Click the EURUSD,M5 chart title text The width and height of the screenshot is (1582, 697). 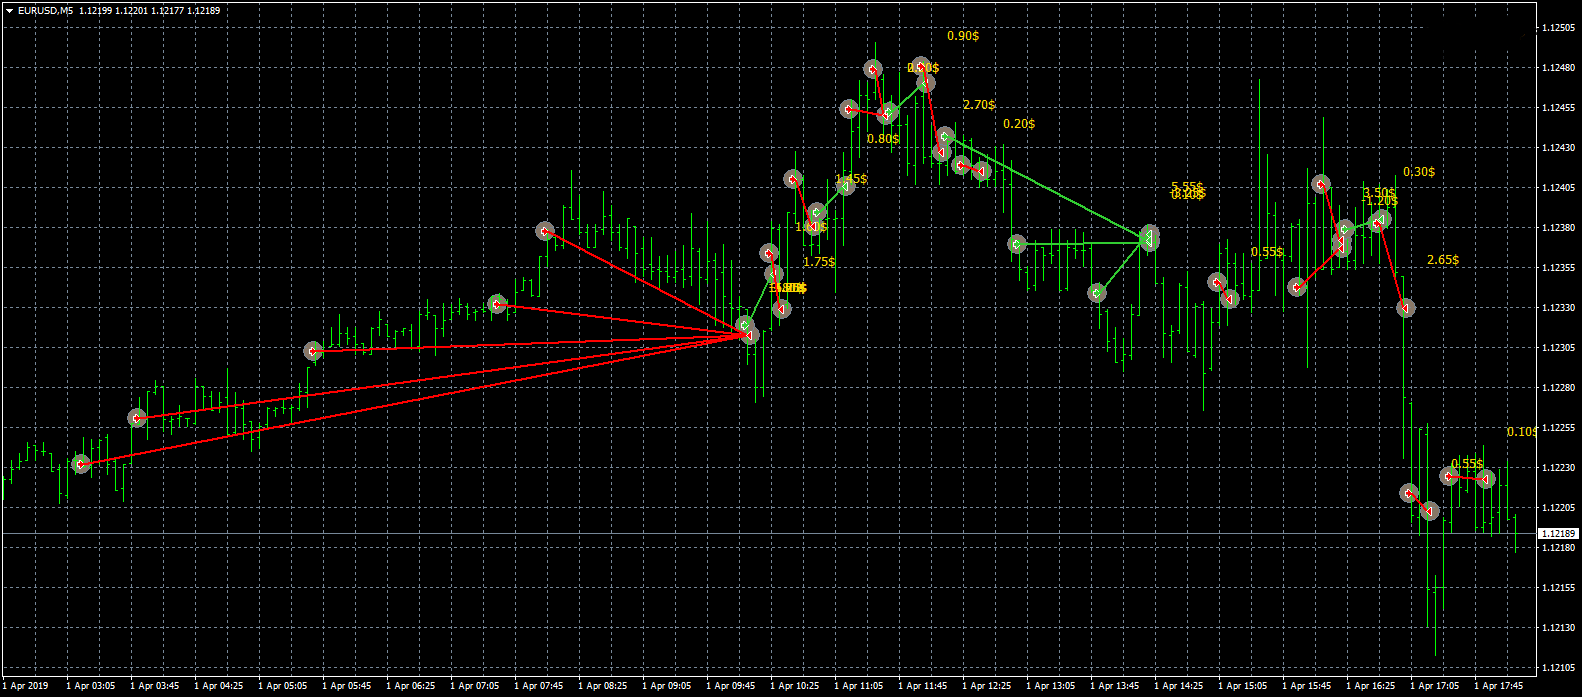45,11
